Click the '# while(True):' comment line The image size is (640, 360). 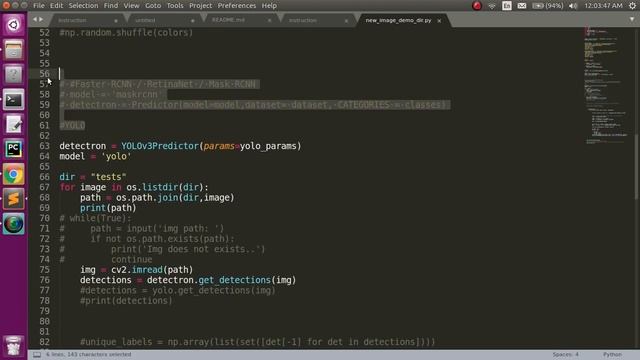pos(96,218)
